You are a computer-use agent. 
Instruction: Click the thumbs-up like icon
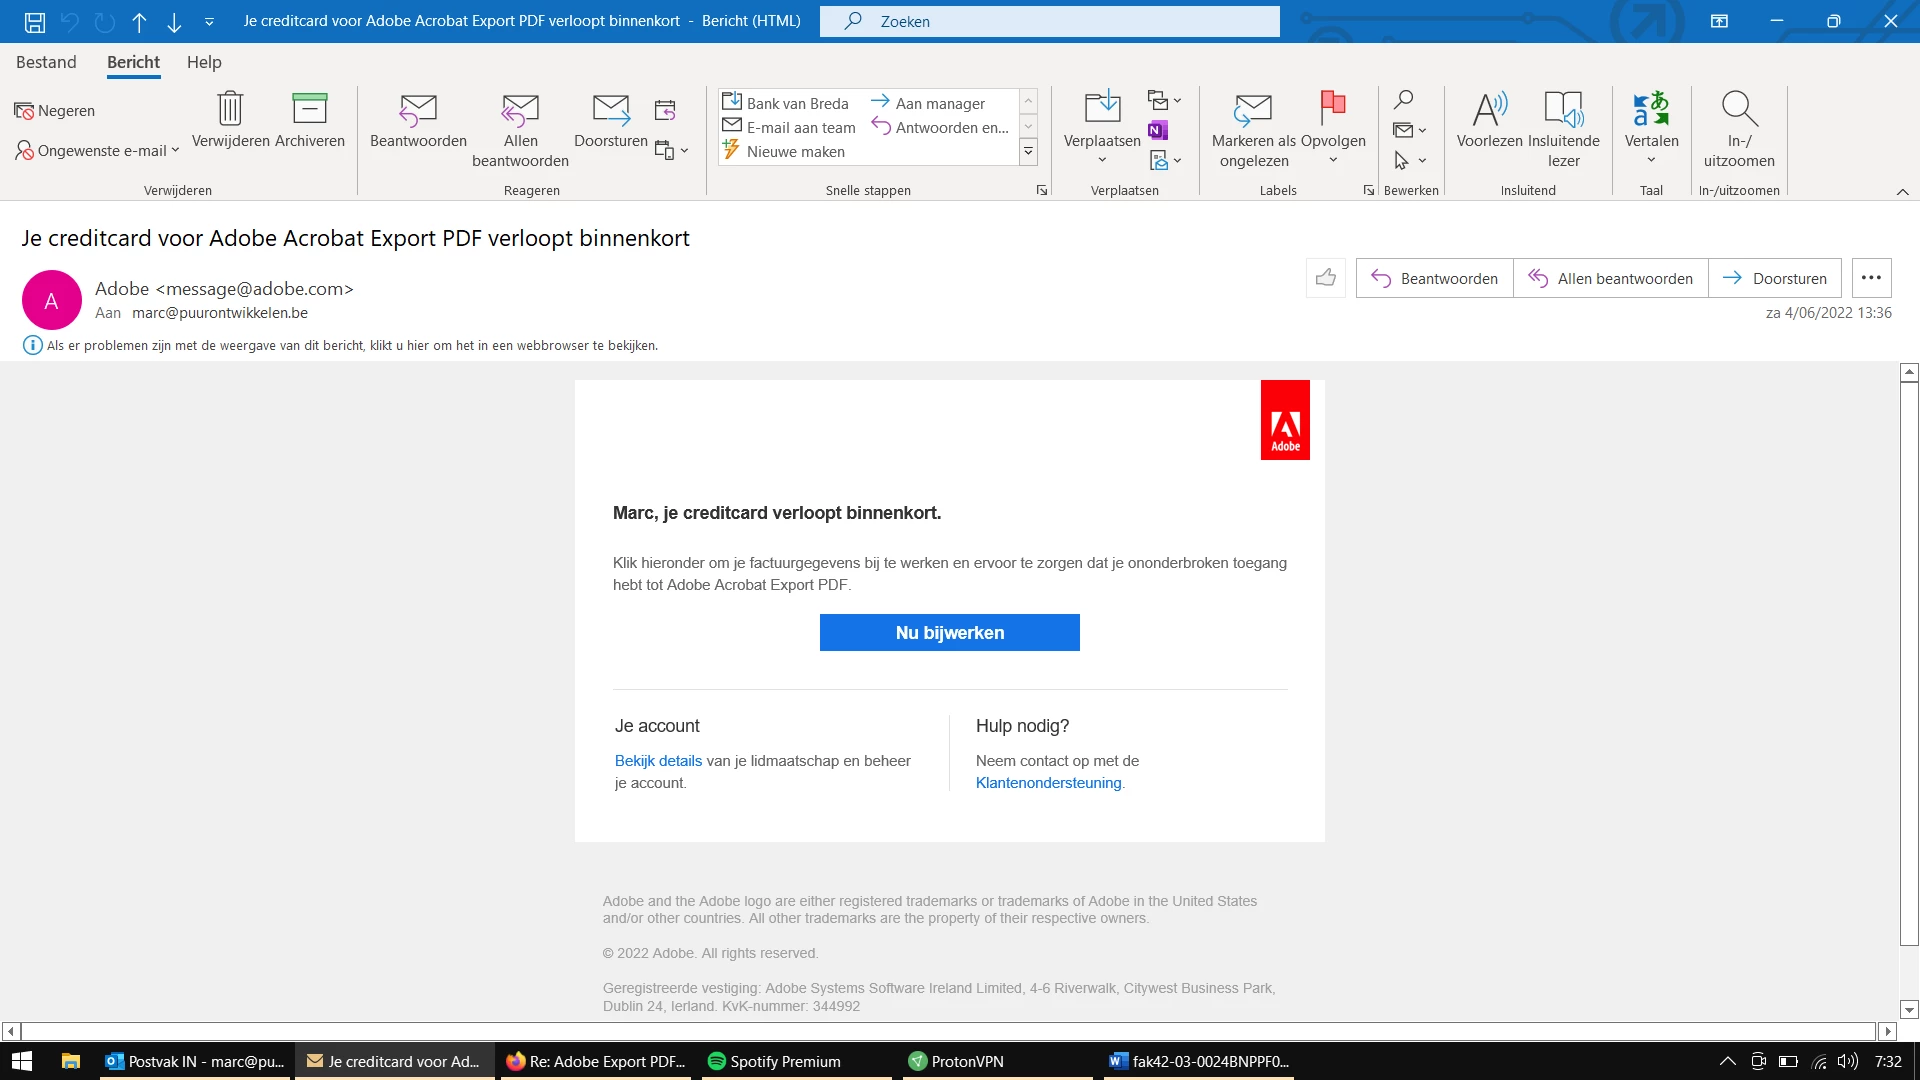pos(1326,278)
